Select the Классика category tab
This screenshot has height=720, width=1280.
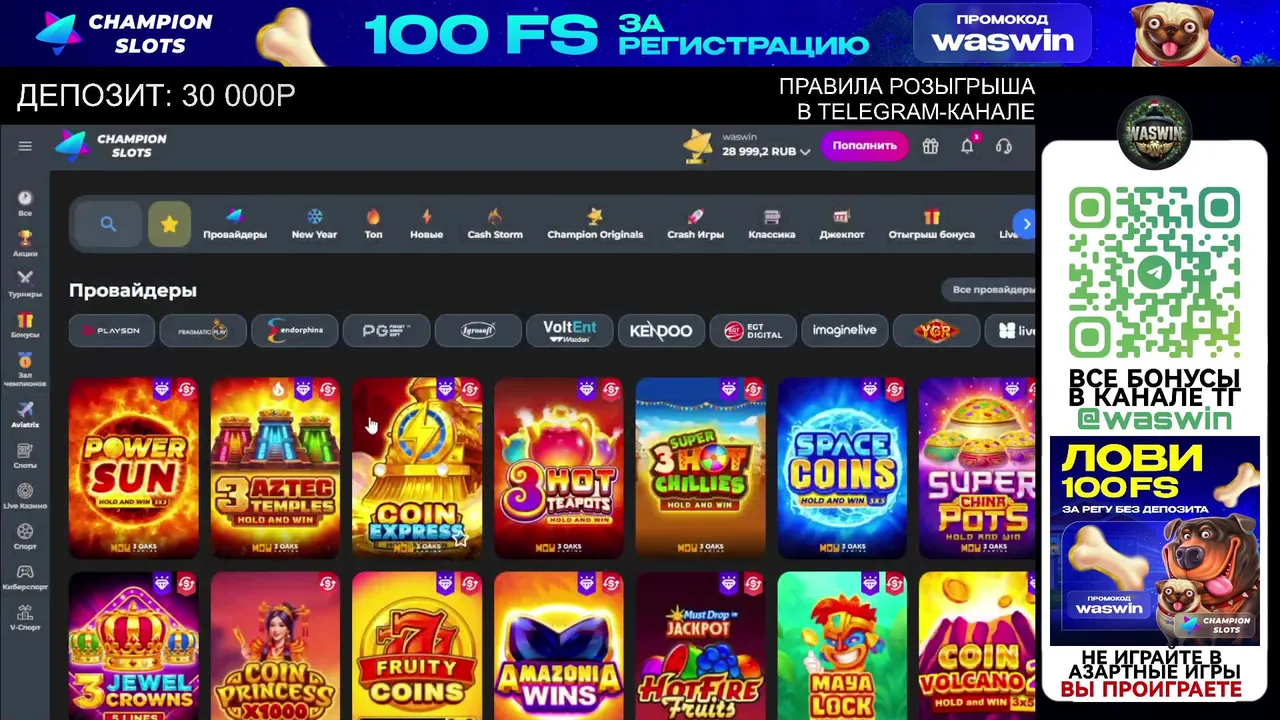(772, 224)
